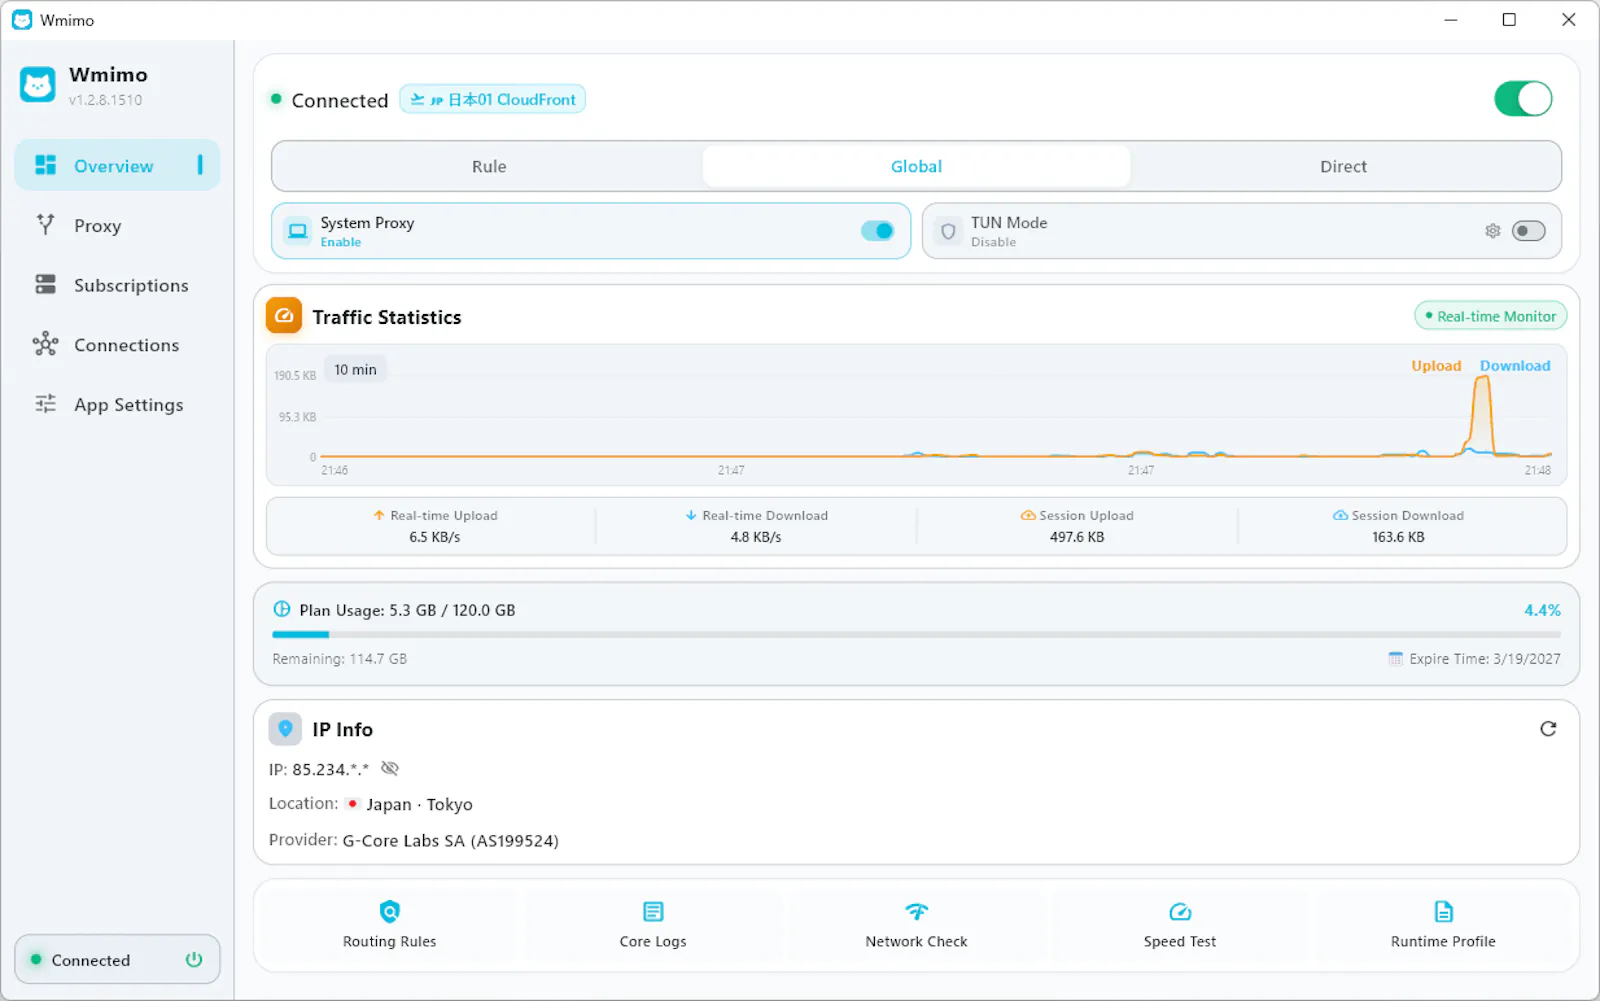Screen dimensions: 1600x1001
Task: Click the Plan Usage progress bar
Action: coord(916,634)
